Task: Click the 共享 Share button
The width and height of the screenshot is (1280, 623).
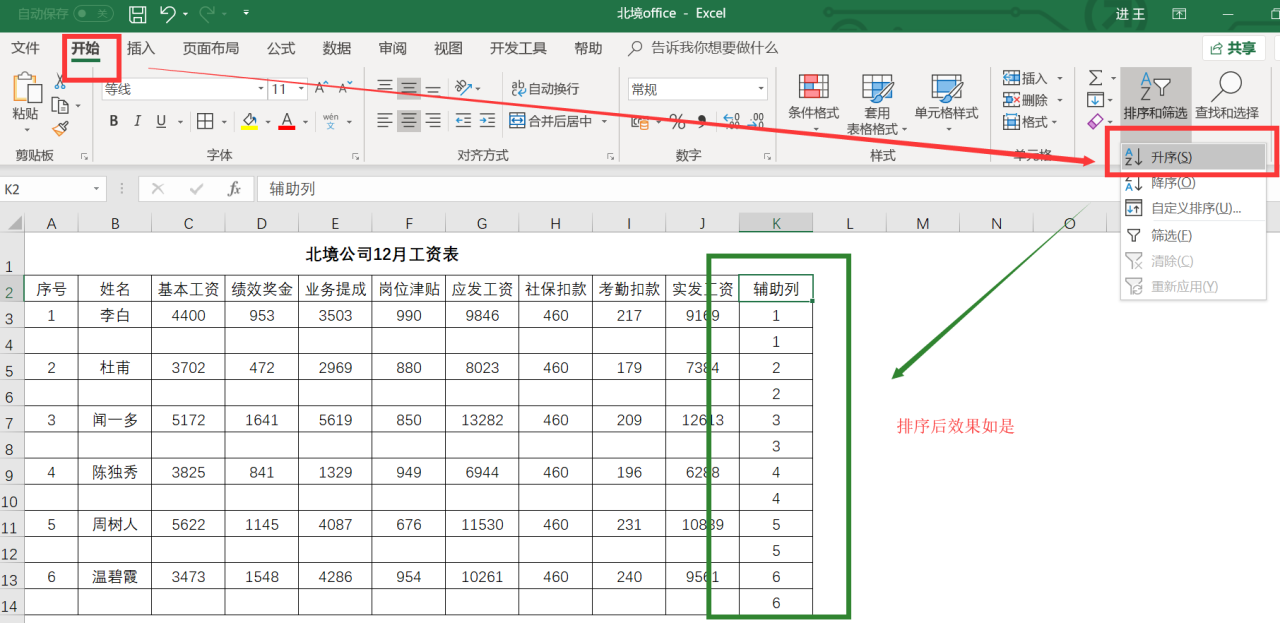Action: pos(1233,48)
